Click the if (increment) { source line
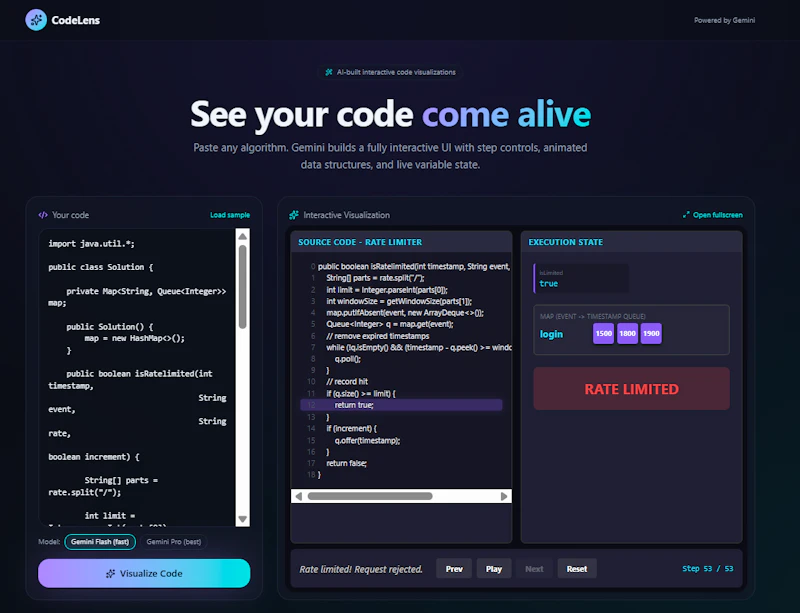Image resolution: width=800 pixels, height=613 pixels. click(x=352, y=429)
